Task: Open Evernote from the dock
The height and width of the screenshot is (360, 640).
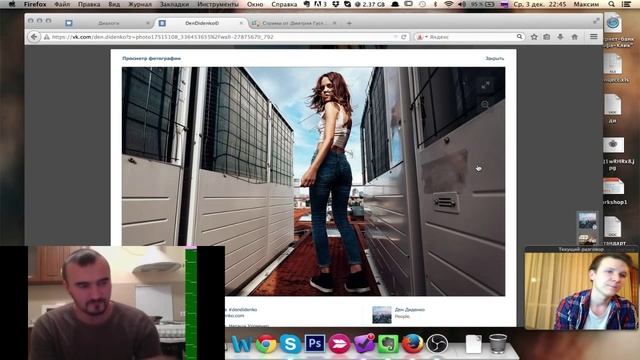Action: point(388,344)
